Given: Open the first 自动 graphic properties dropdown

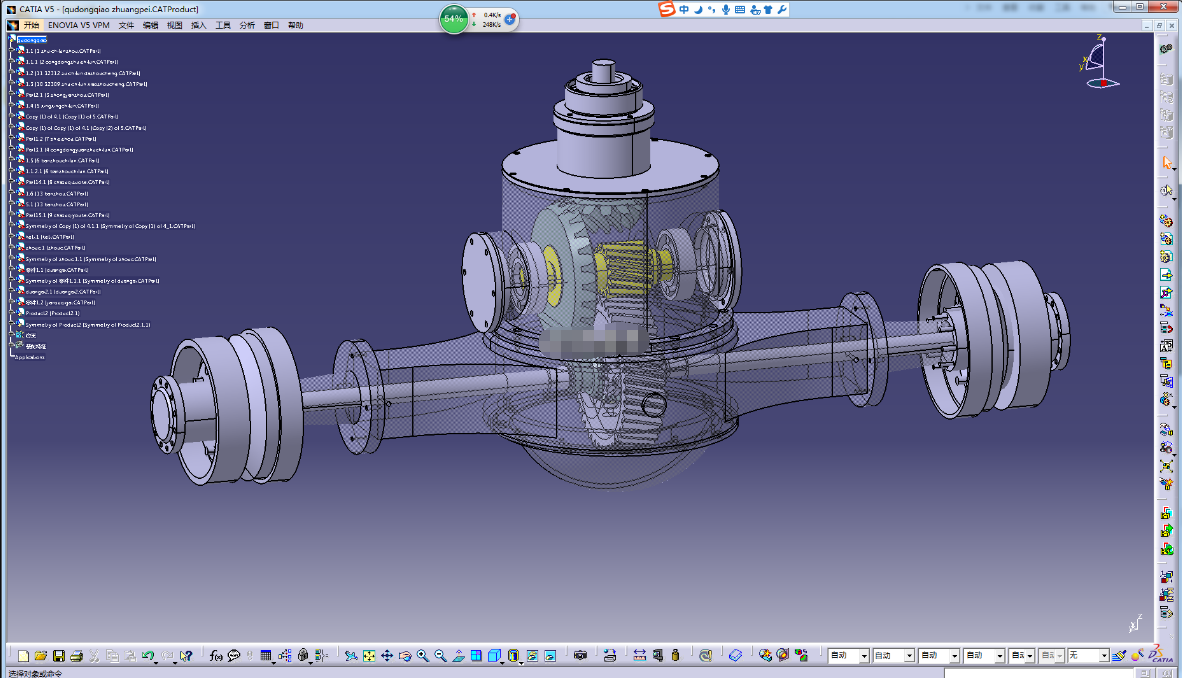Looking at the screenshot, I should pyautogui.click(x=849, y=655).
